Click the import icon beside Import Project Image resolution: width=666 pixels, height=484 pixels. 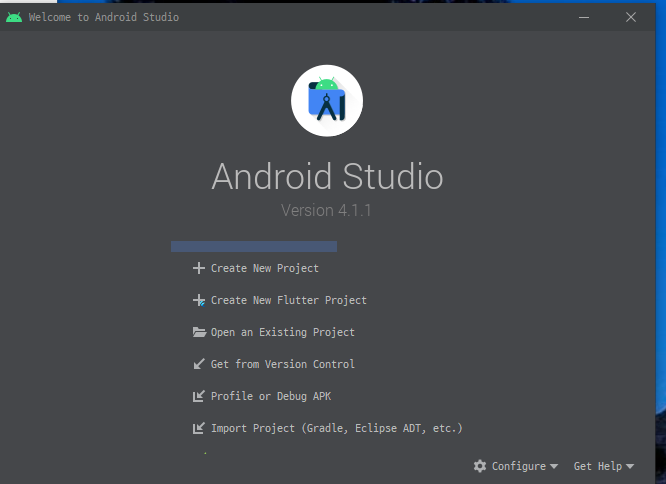click(x=198, y=428)
